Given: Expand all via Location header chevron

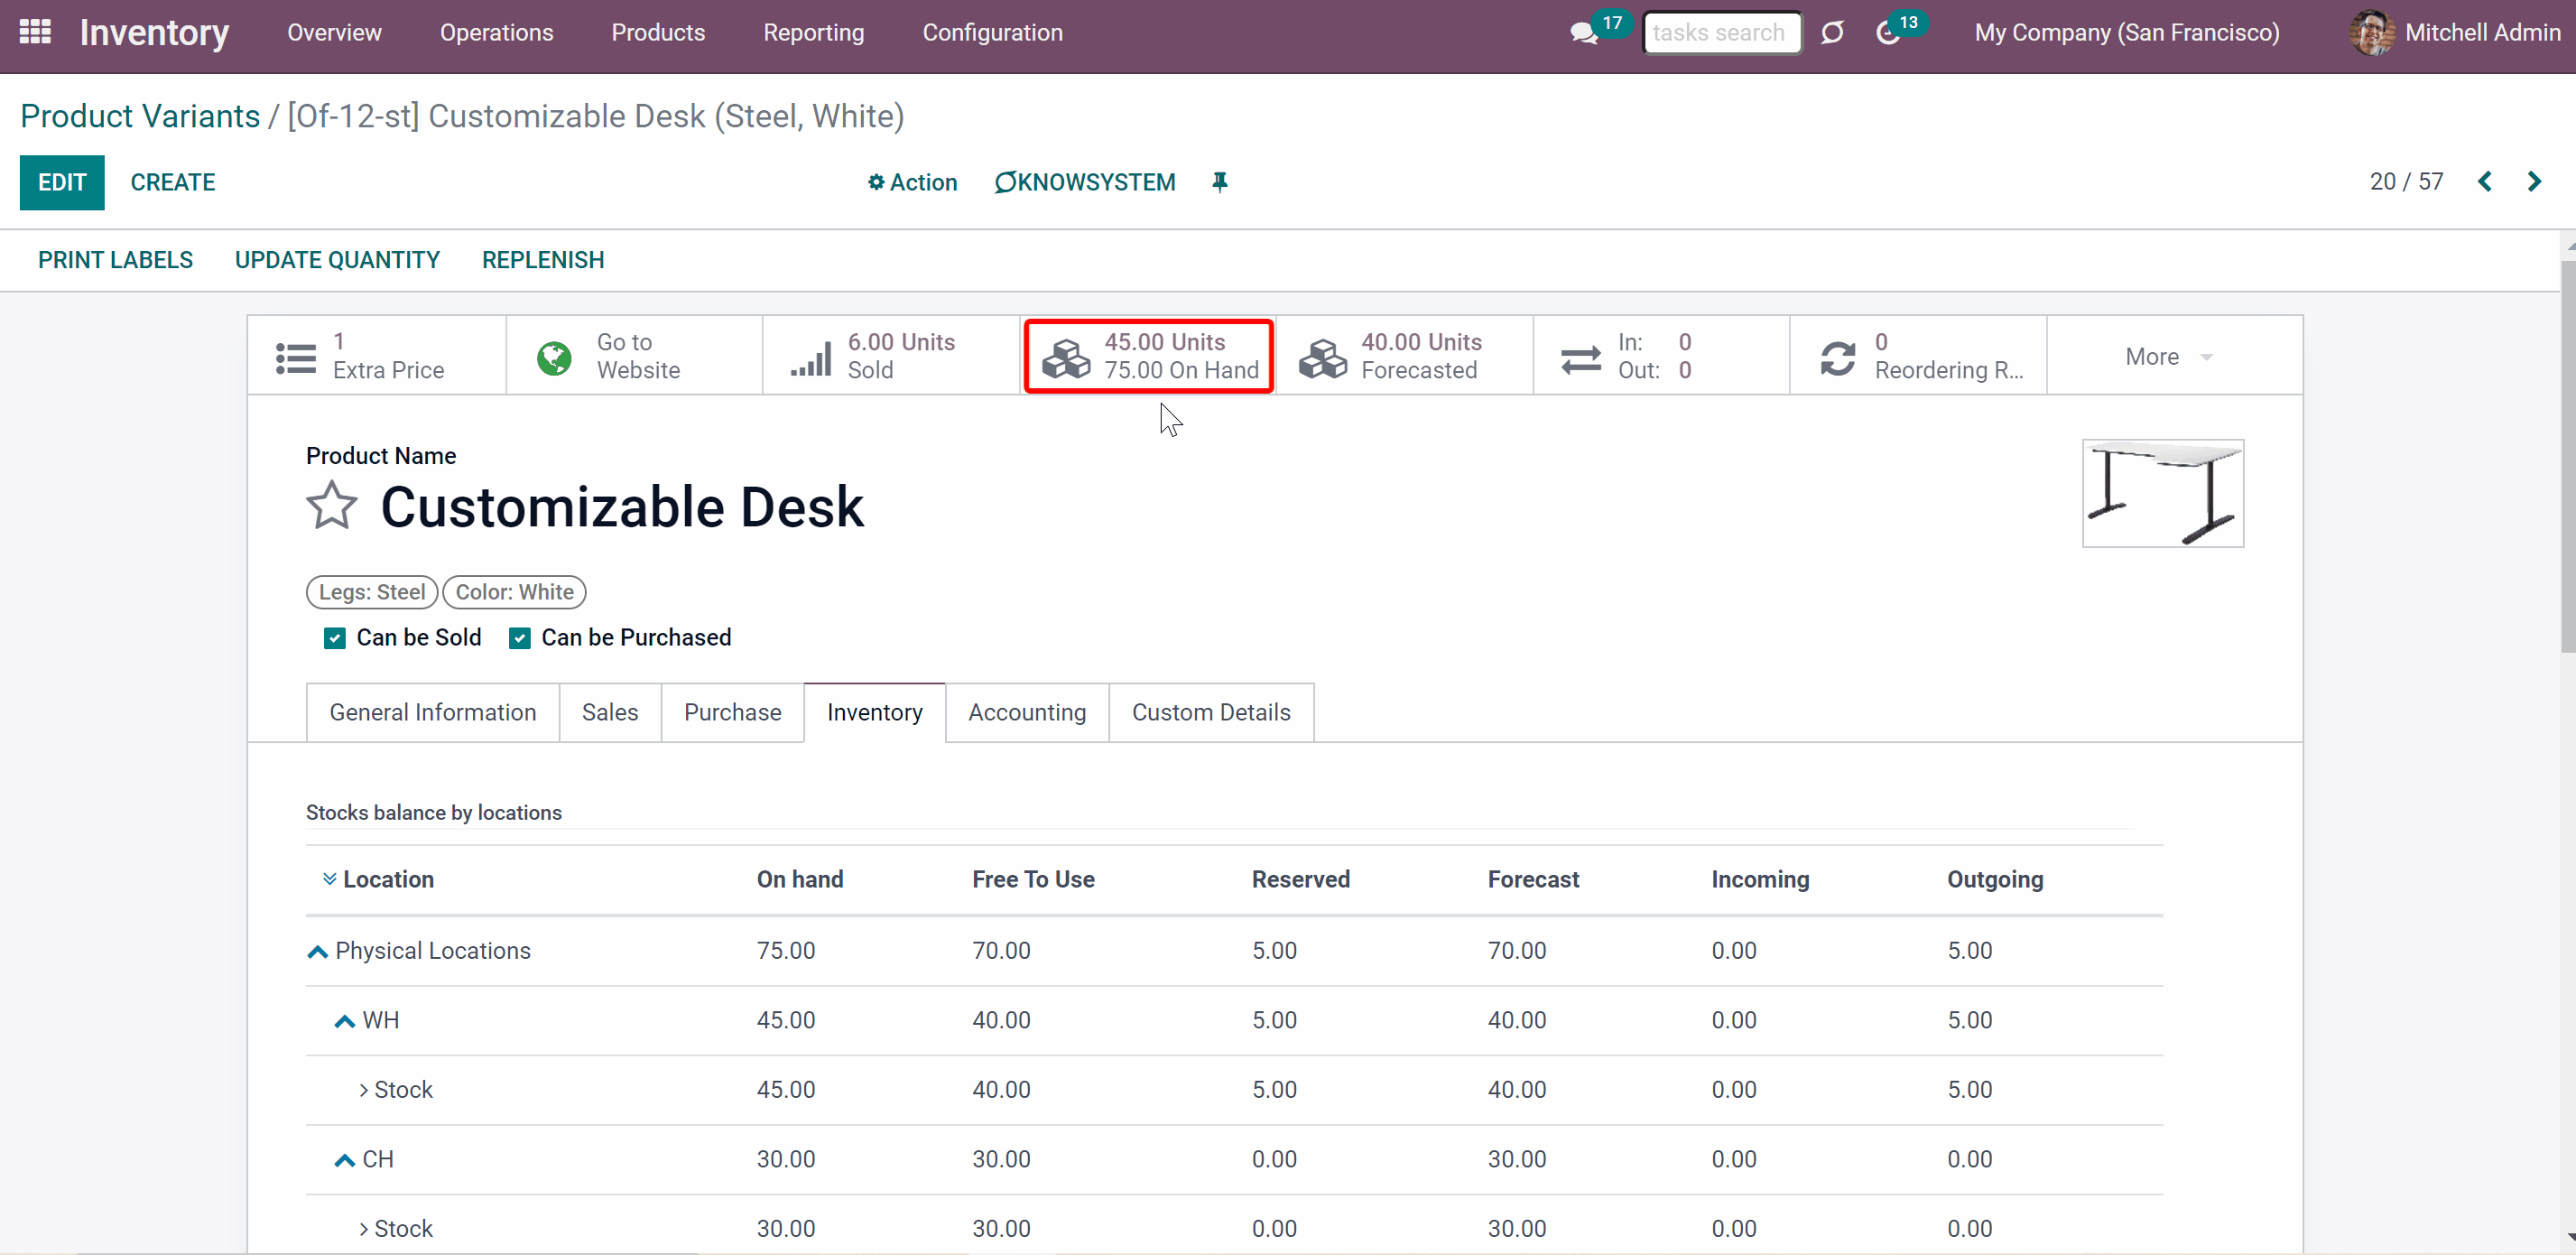Looking at the screenshot, I should pyautogui.click(x=329, y=879).
